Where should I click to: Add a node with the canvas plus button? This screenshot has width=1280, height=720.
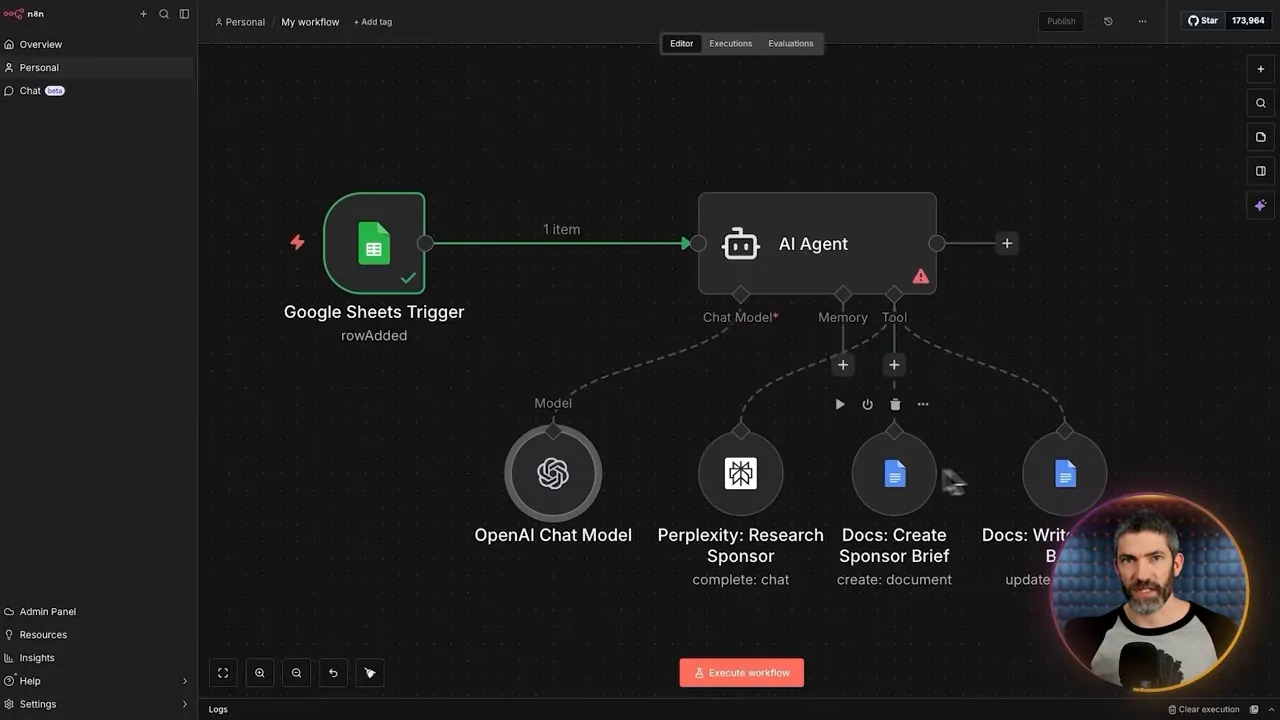pyautogui.click(x=1261, y=69)
